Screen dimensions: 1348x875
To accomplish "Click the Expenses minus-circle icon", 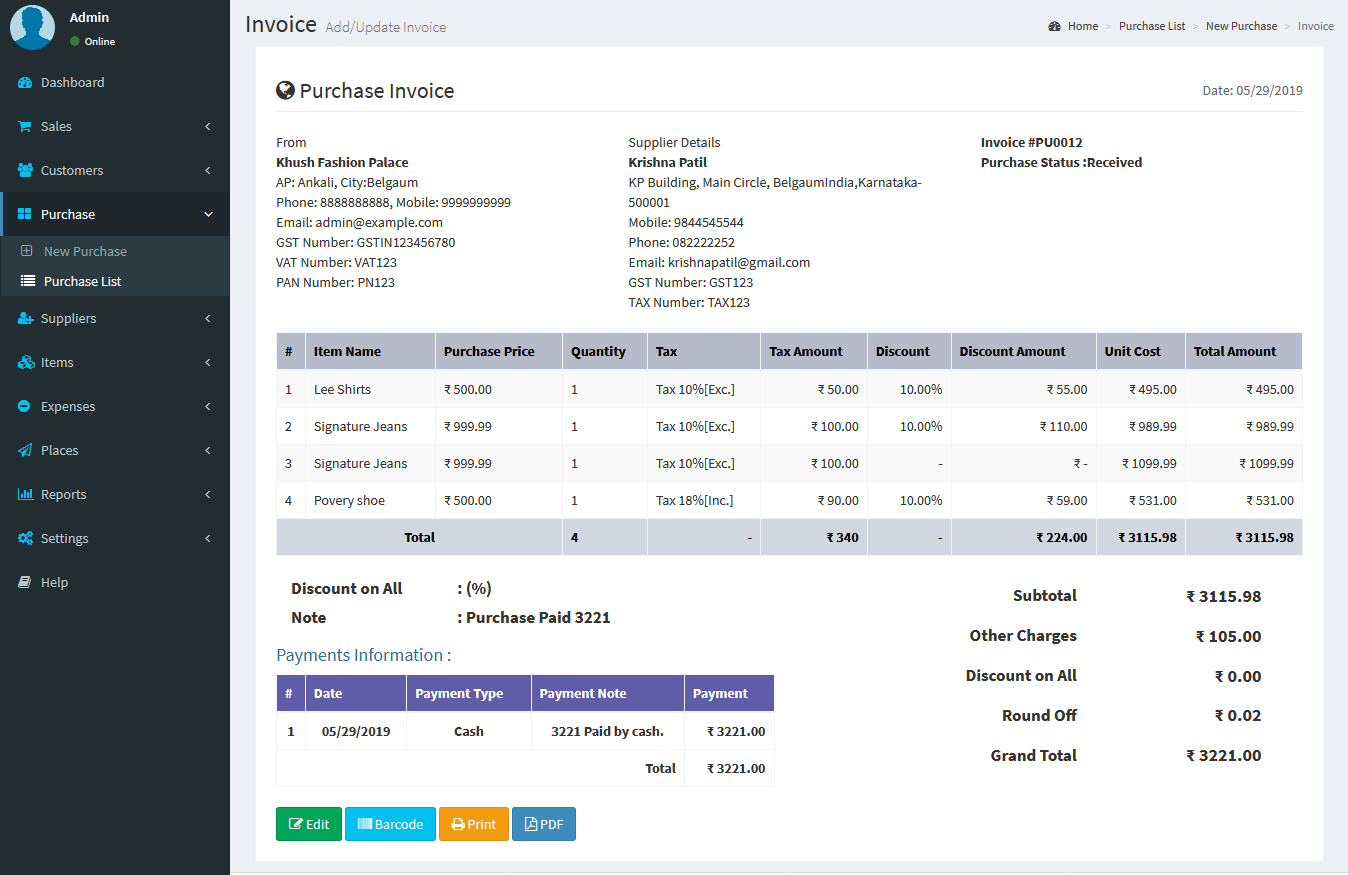I will (x=25, y=407).
